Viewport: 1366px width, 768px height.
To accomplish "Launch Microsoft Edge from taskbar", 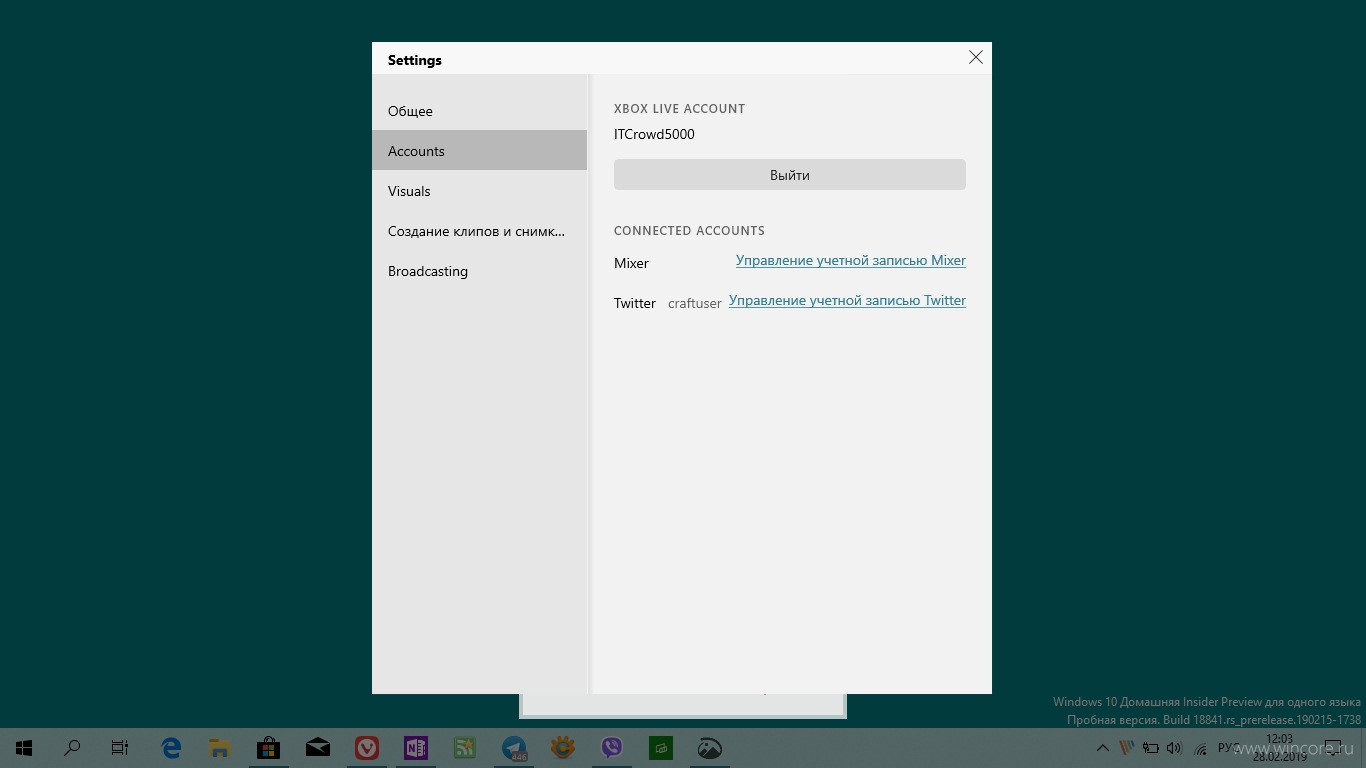I will point(171,748).
